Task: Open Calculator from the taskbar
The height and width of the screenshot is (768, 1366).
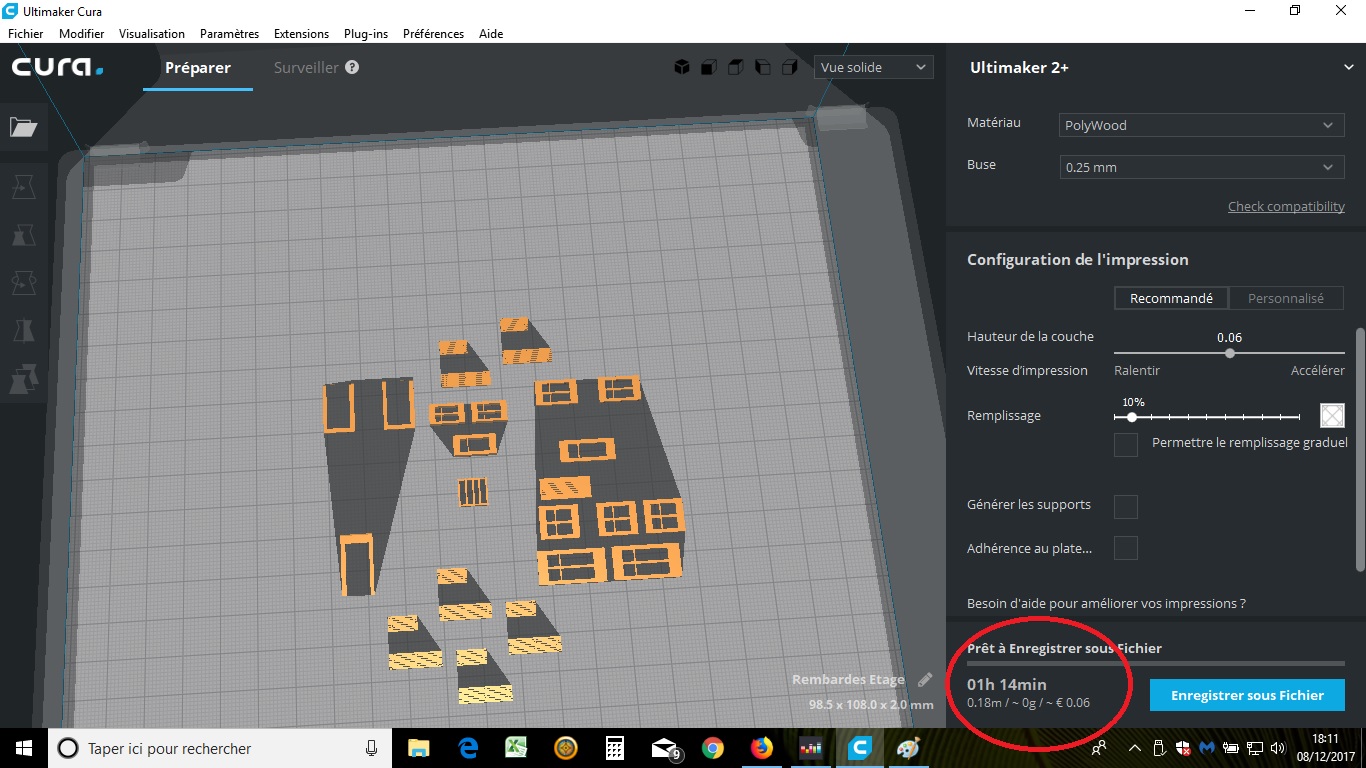Action: coord(614,748)
